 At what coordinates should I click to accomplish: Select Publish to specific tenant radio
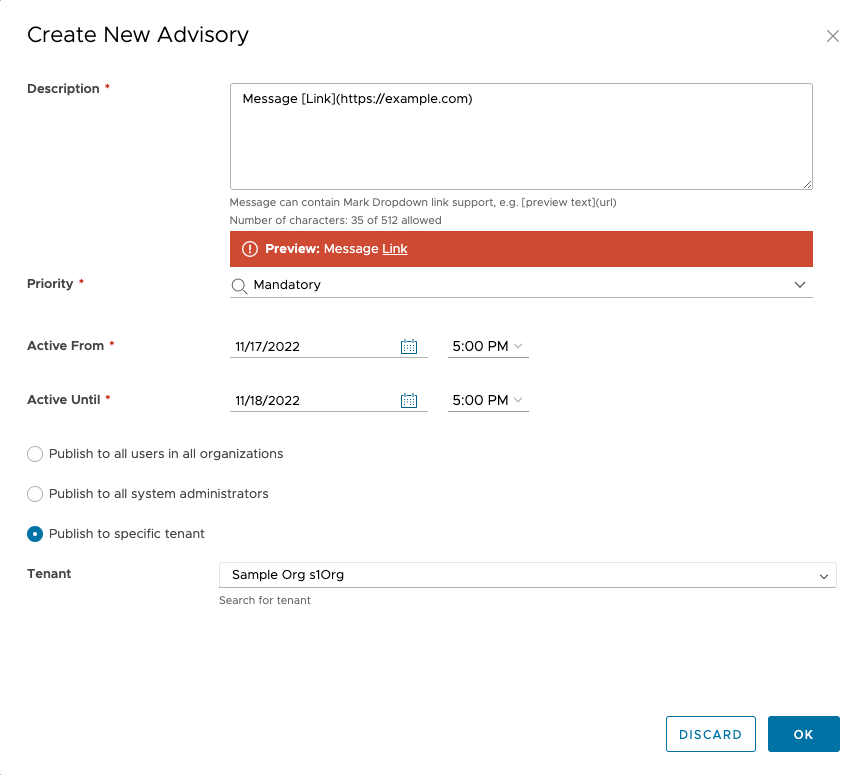click(35, 534)
